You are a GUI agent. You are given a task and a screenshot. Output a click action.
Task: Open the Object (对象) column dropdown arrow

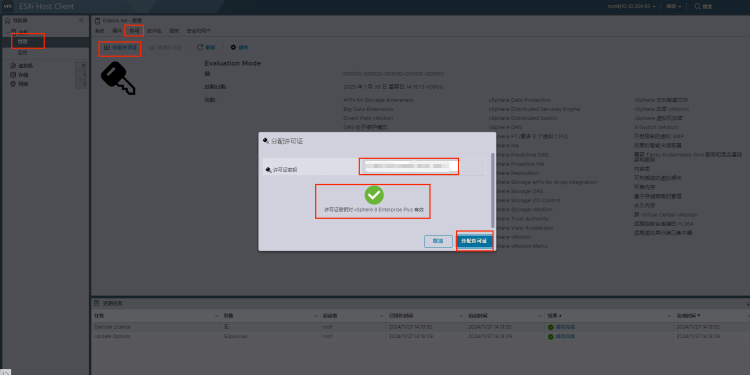316,316
